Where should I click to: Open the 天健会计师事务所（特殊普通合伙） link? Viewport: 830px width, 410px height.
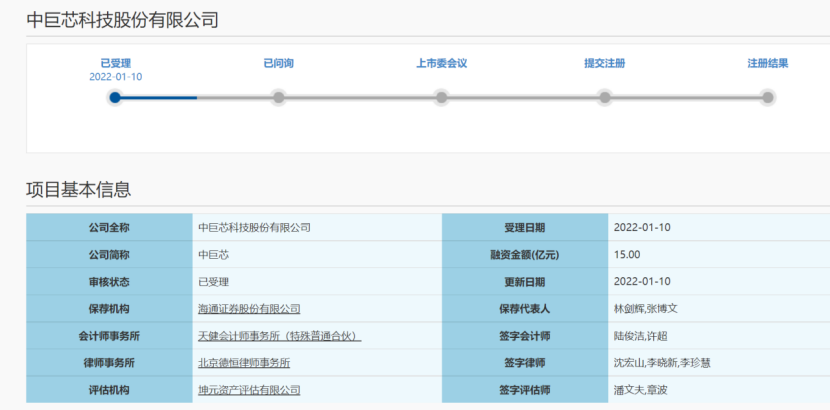point(279,336)
